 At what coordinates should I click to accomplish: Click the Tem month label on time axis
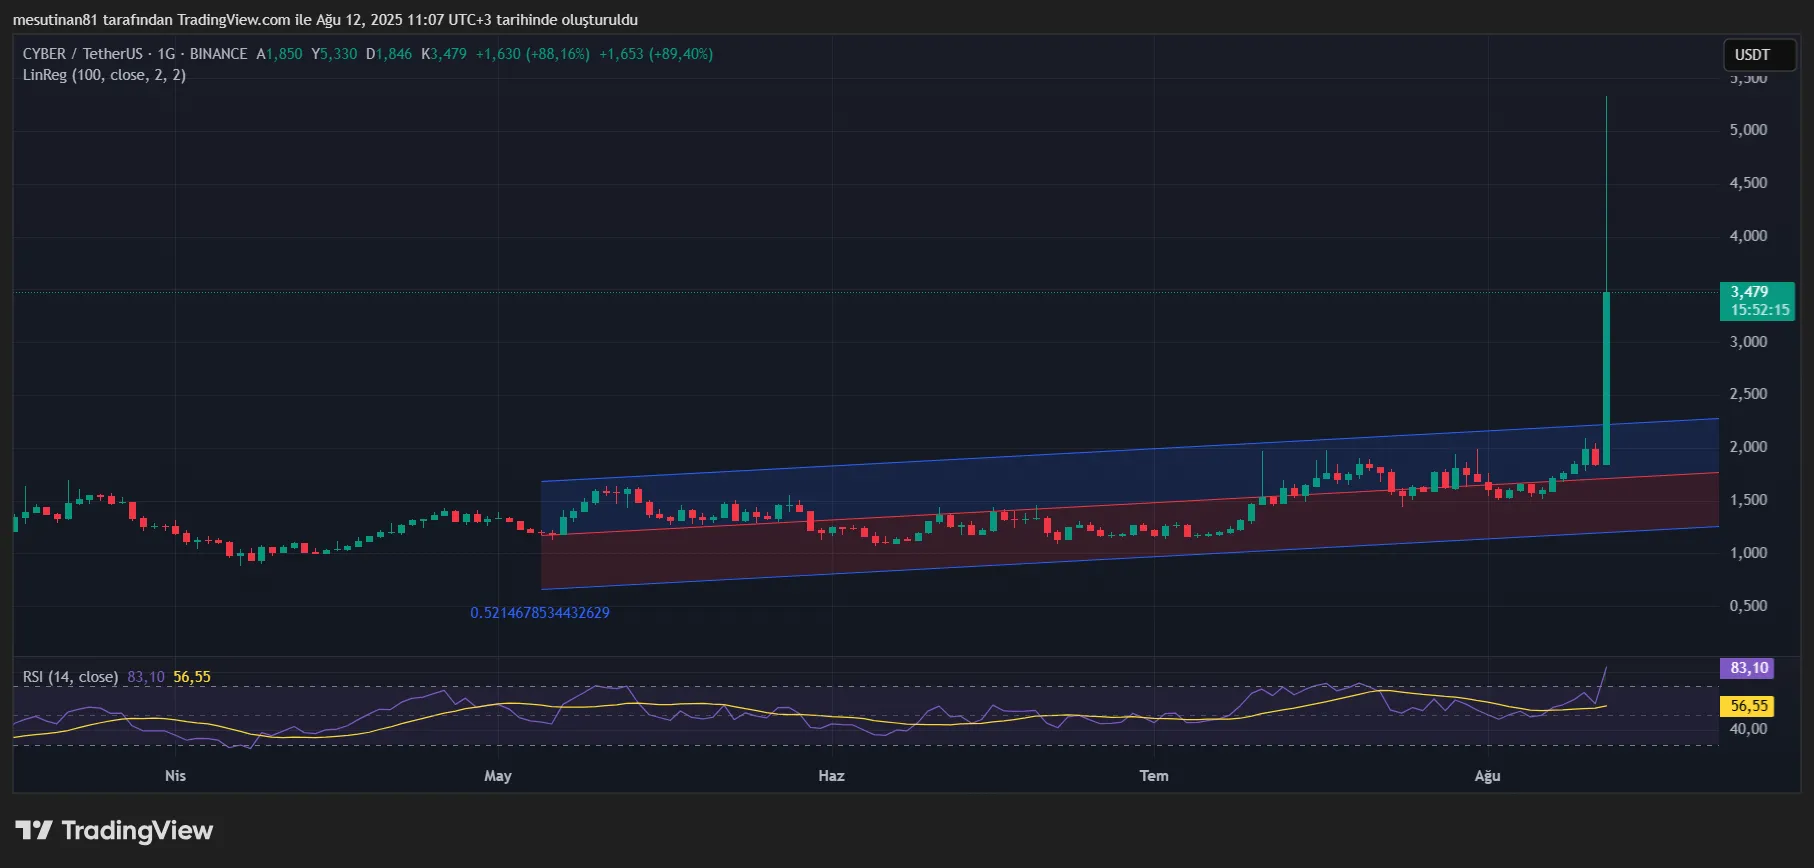[1154, 776]
